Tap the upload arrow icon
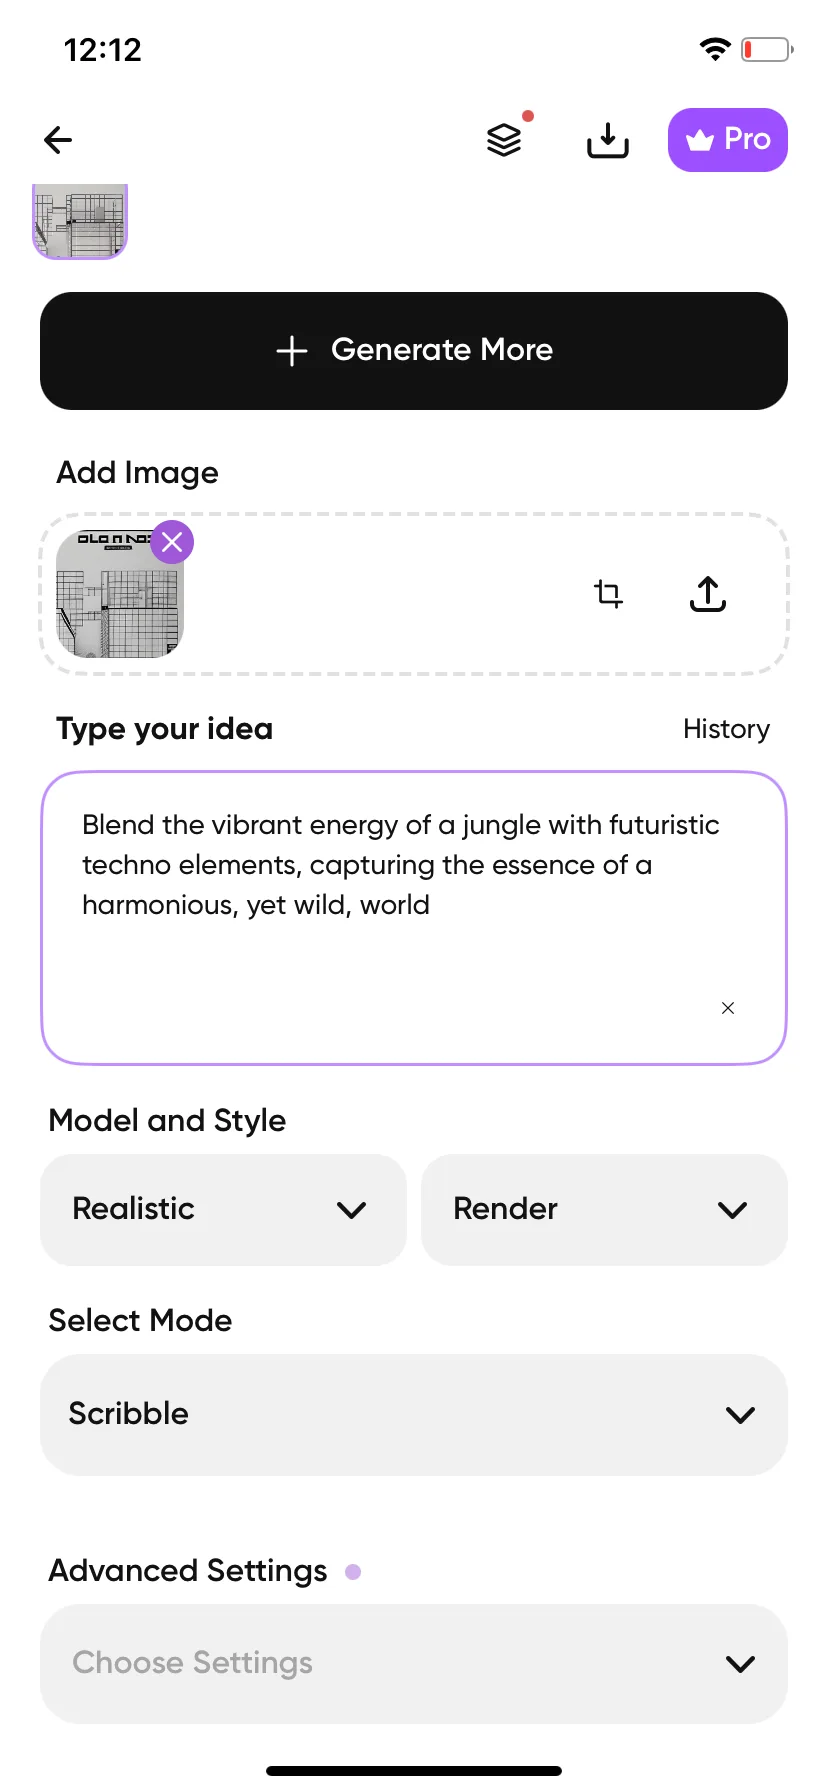 click(x=708, y=594)
